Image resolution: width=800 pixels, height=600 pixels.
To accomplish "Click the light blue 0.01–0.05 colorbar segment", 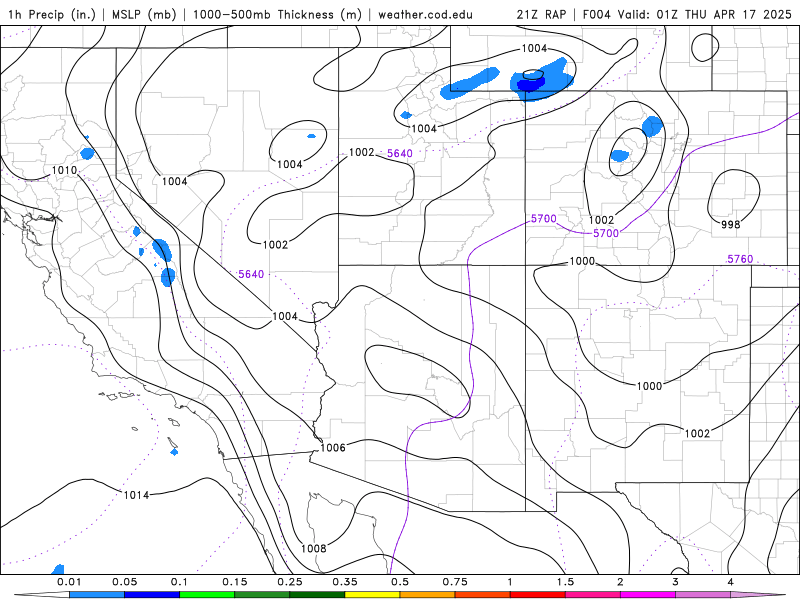I will coord(97,595).
